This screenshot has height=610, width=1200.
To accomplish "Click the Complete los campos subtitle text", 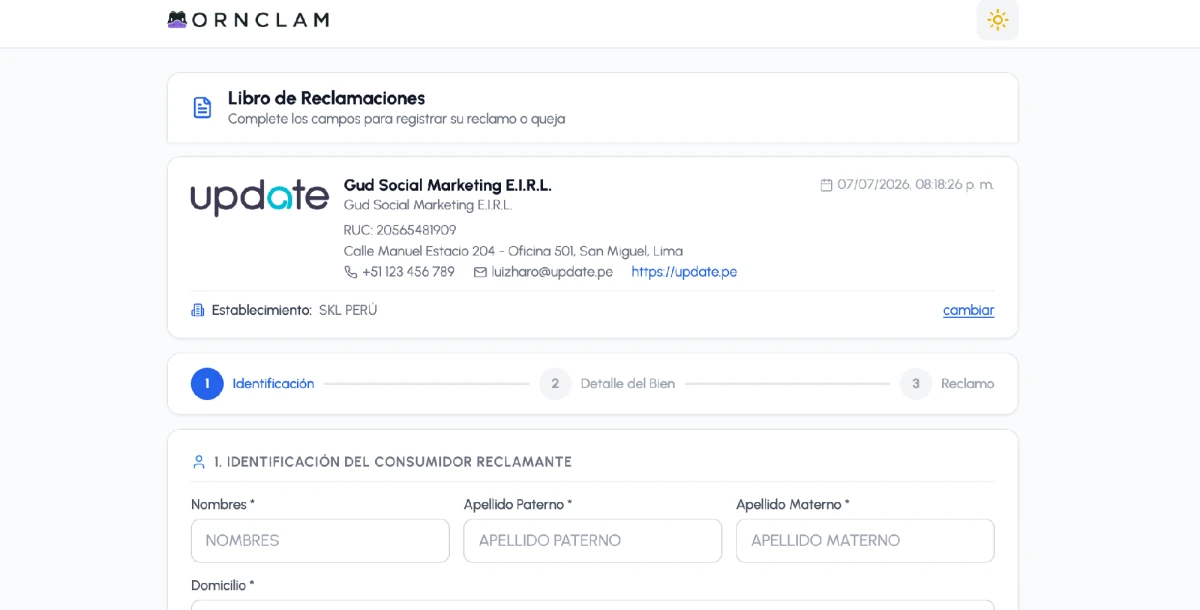I will (396, 119).
